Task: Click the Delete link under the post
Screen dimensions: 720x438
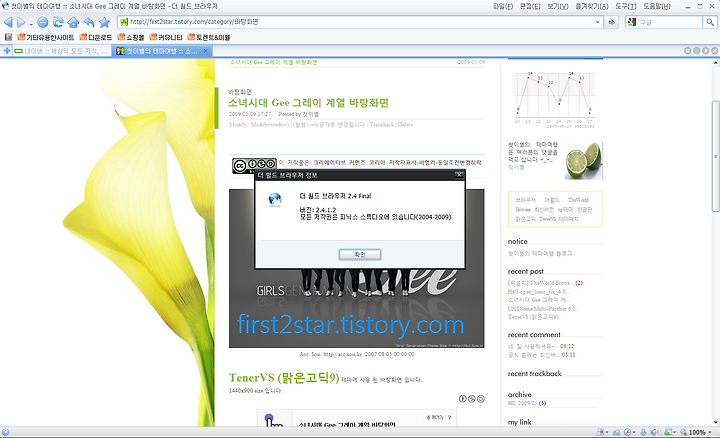Action: pos(405,124)
